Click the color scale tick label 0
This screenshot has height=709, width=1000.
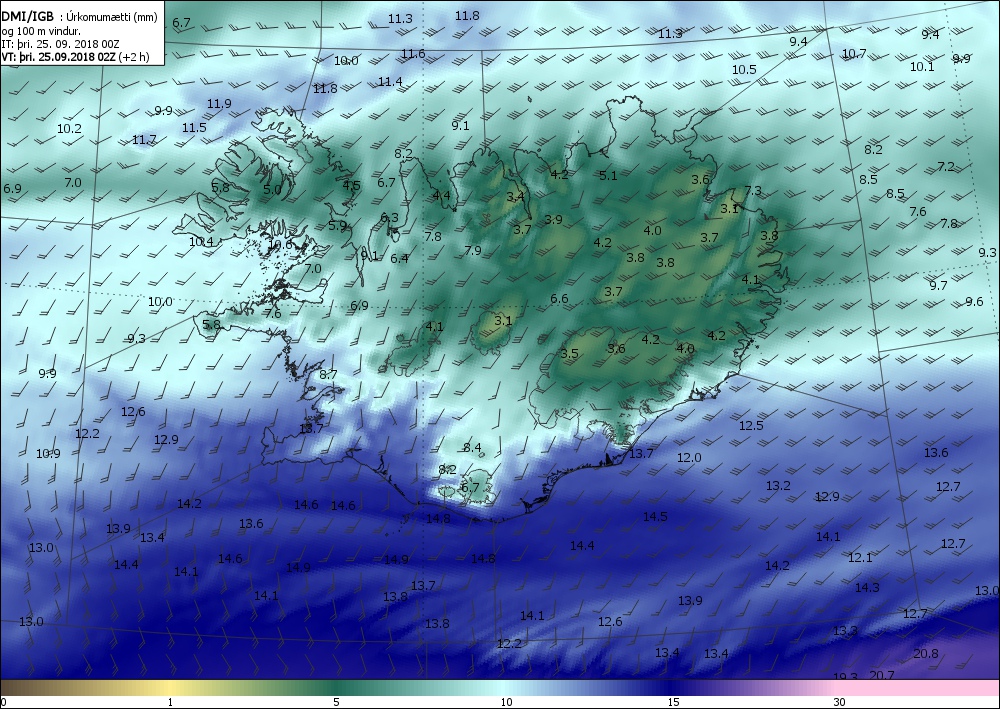[4, 703]
